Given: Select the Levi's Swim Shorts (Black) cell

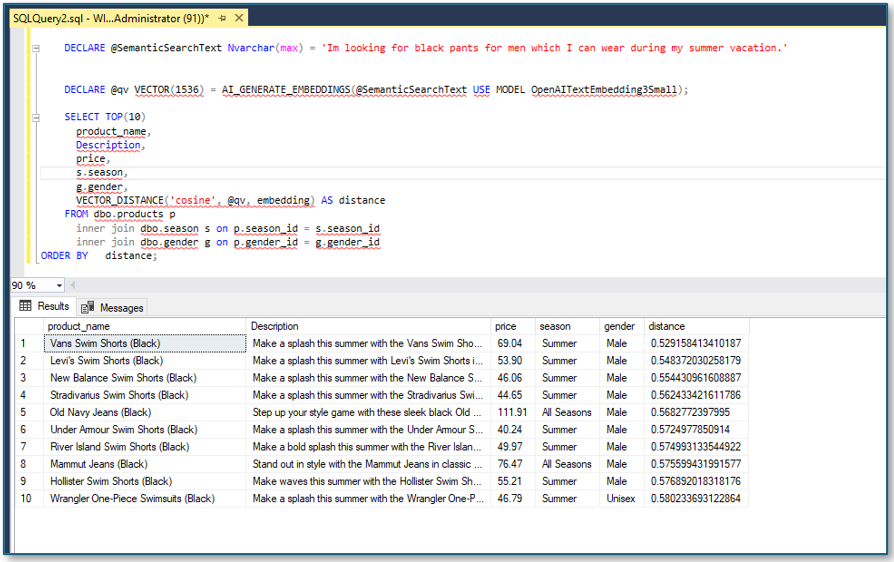Looking at the screenshot, I should pos(145,361).
